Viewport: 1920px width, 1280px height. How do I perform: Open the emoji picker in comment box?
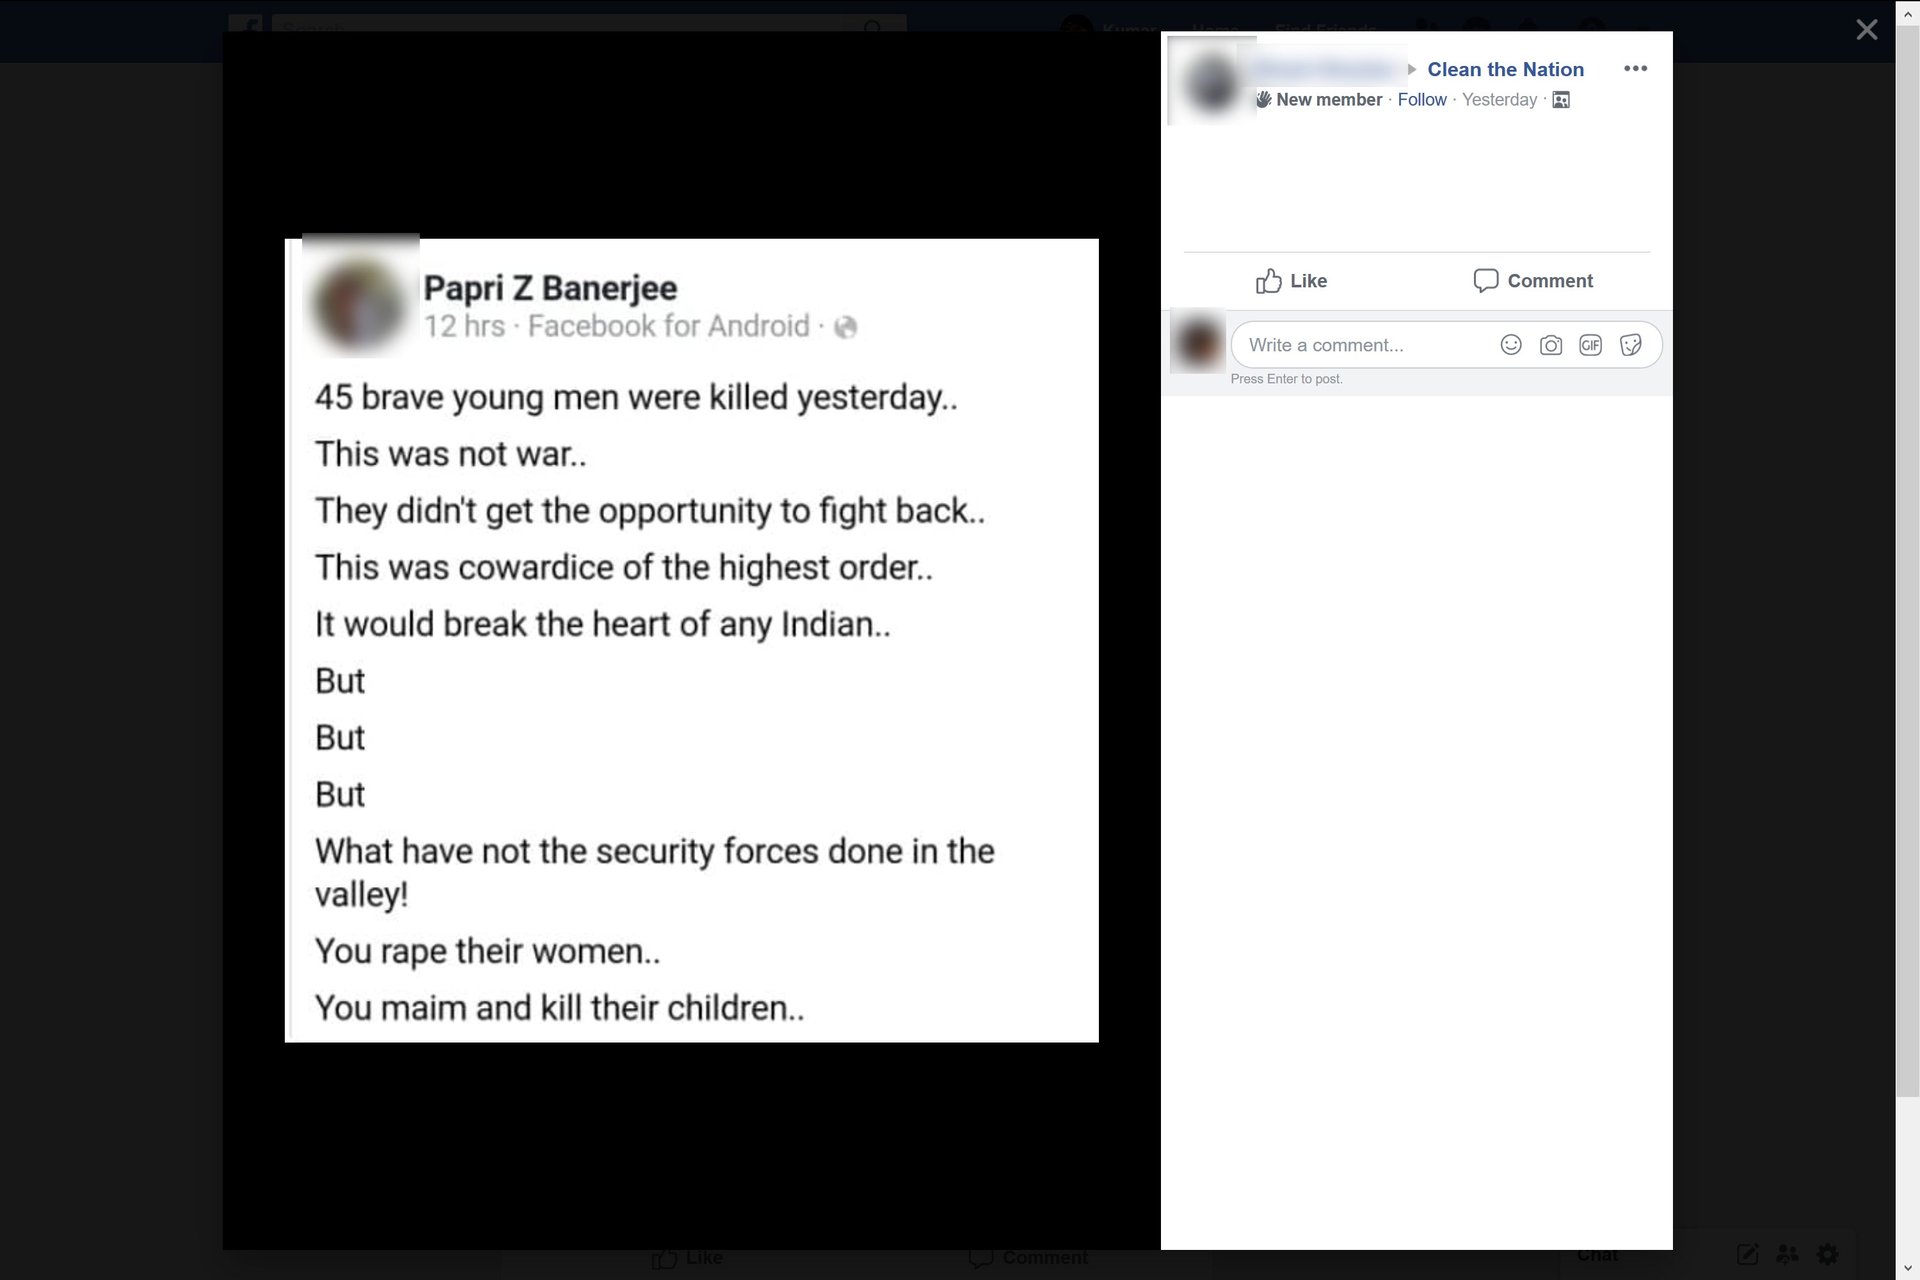pos(1511,345)
